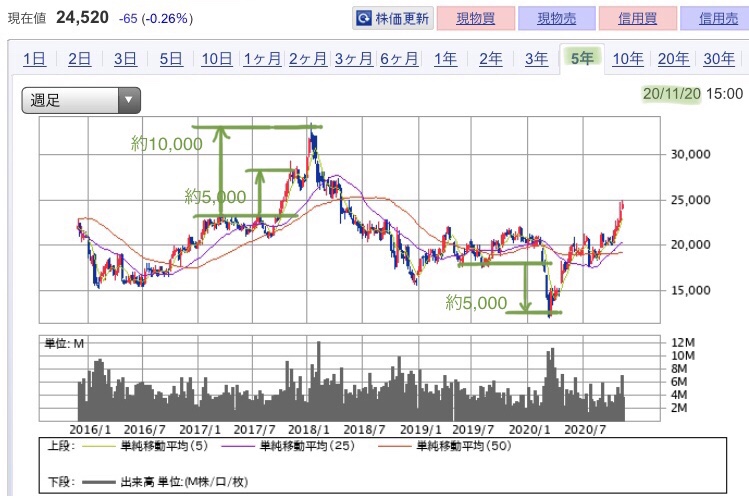The image size is (749, 496).
Task: Click the 12M volume axis label
Action: coord(683,343)
